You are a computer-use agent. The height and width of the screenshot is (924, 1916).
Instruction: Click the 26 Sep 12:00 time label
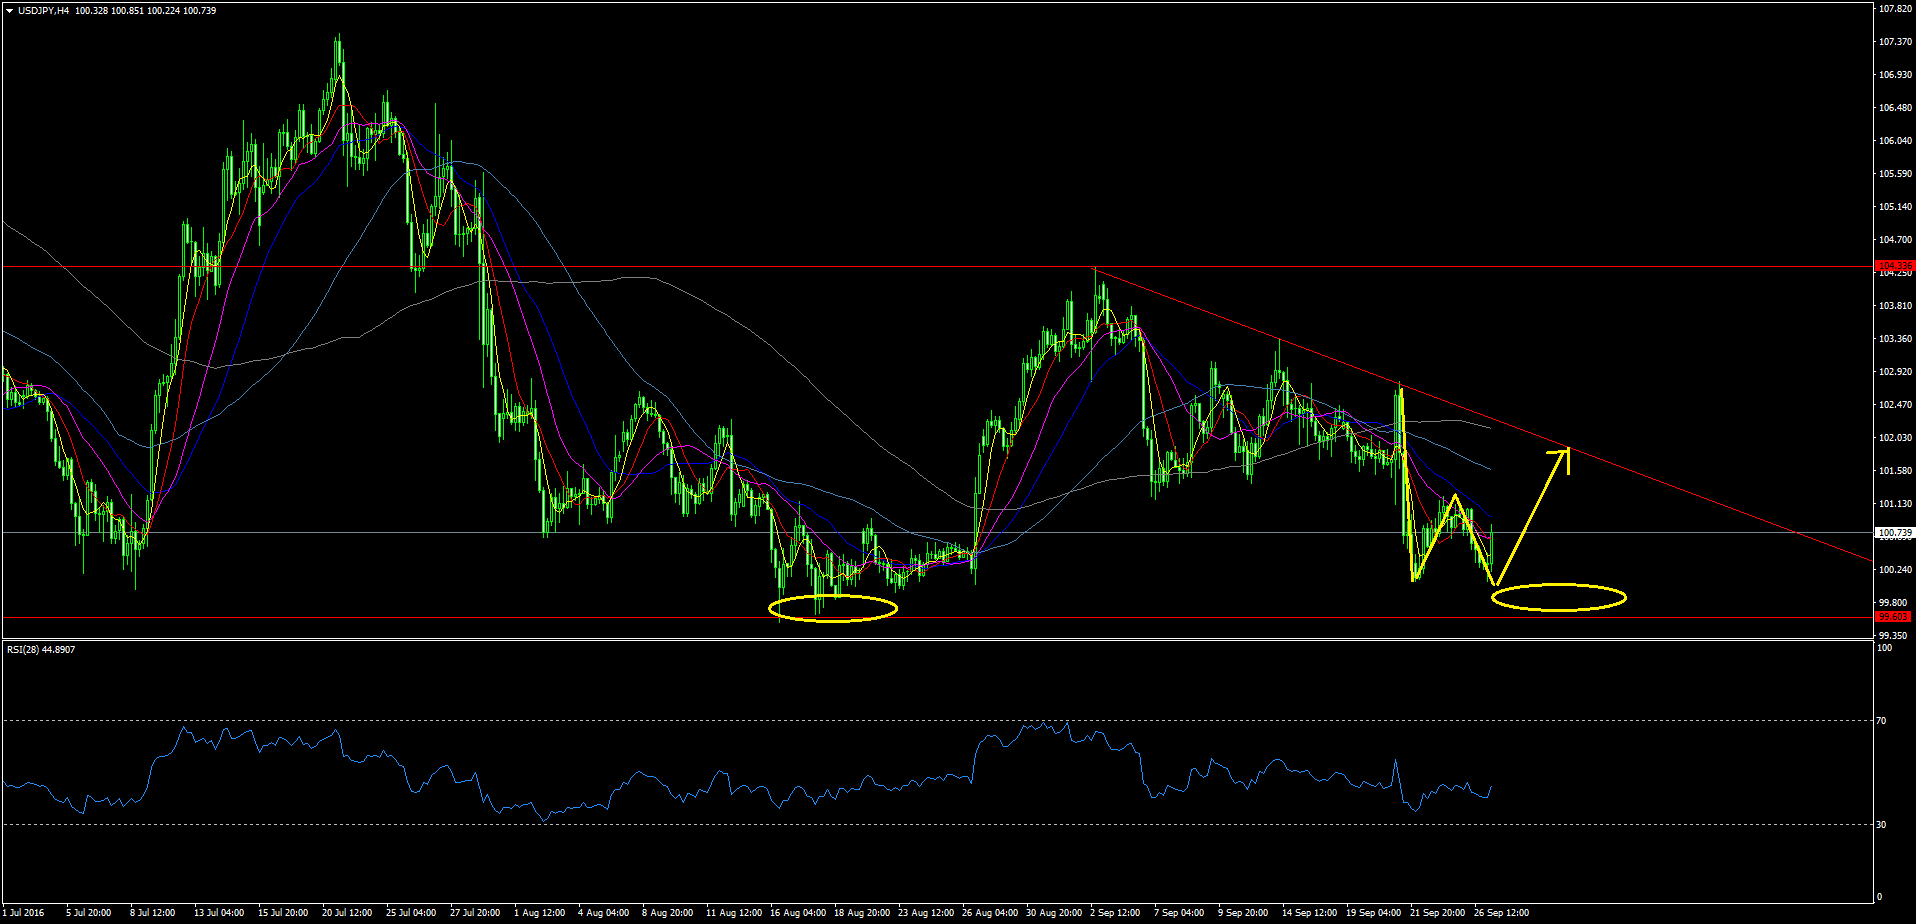point(1501,913)
